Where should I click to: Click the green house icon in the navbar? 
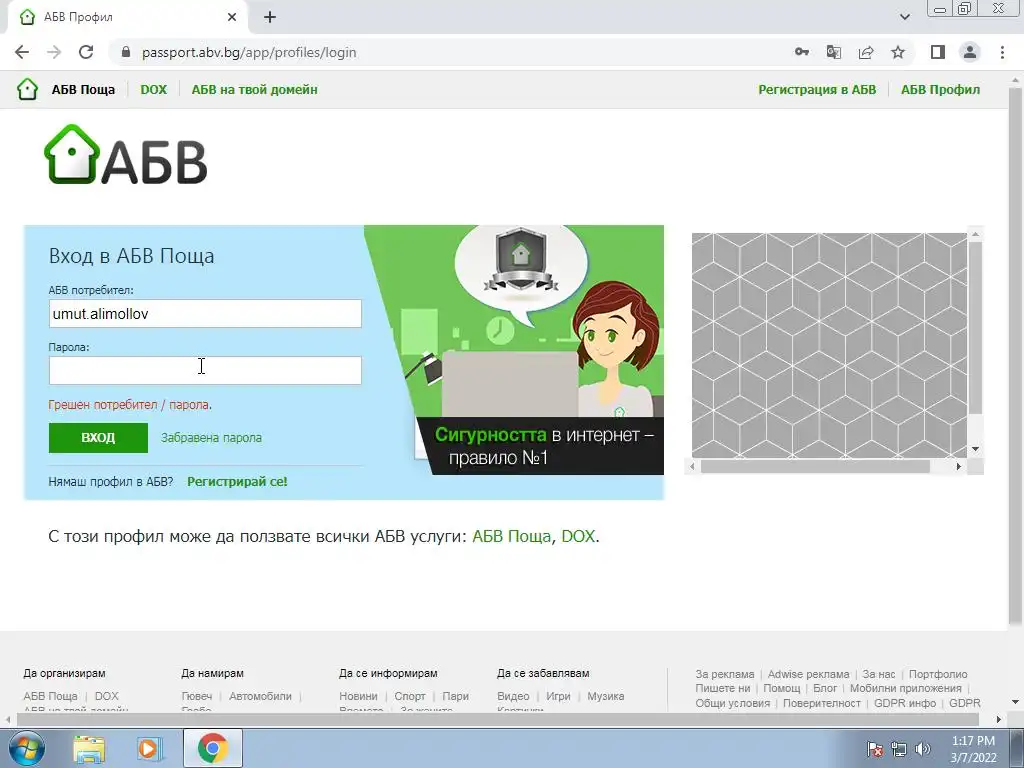pyautogui.click(x=27, y=89)
